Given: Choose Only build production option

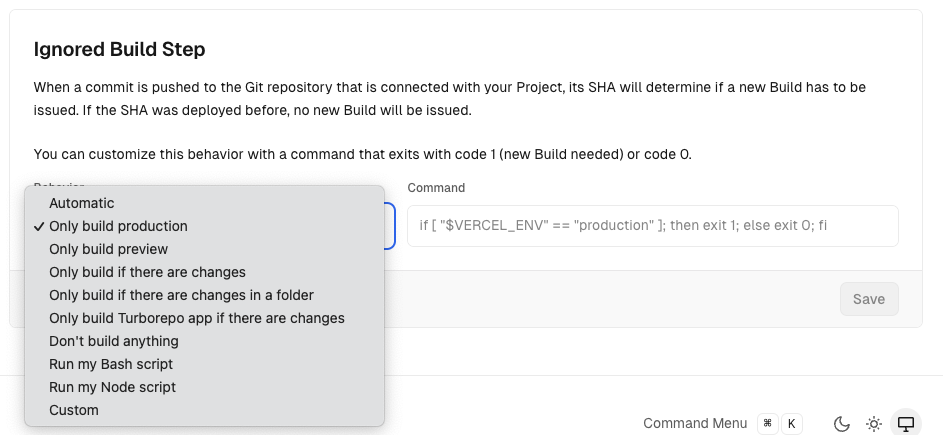Looking at the screenshot, I should [118, 226].
